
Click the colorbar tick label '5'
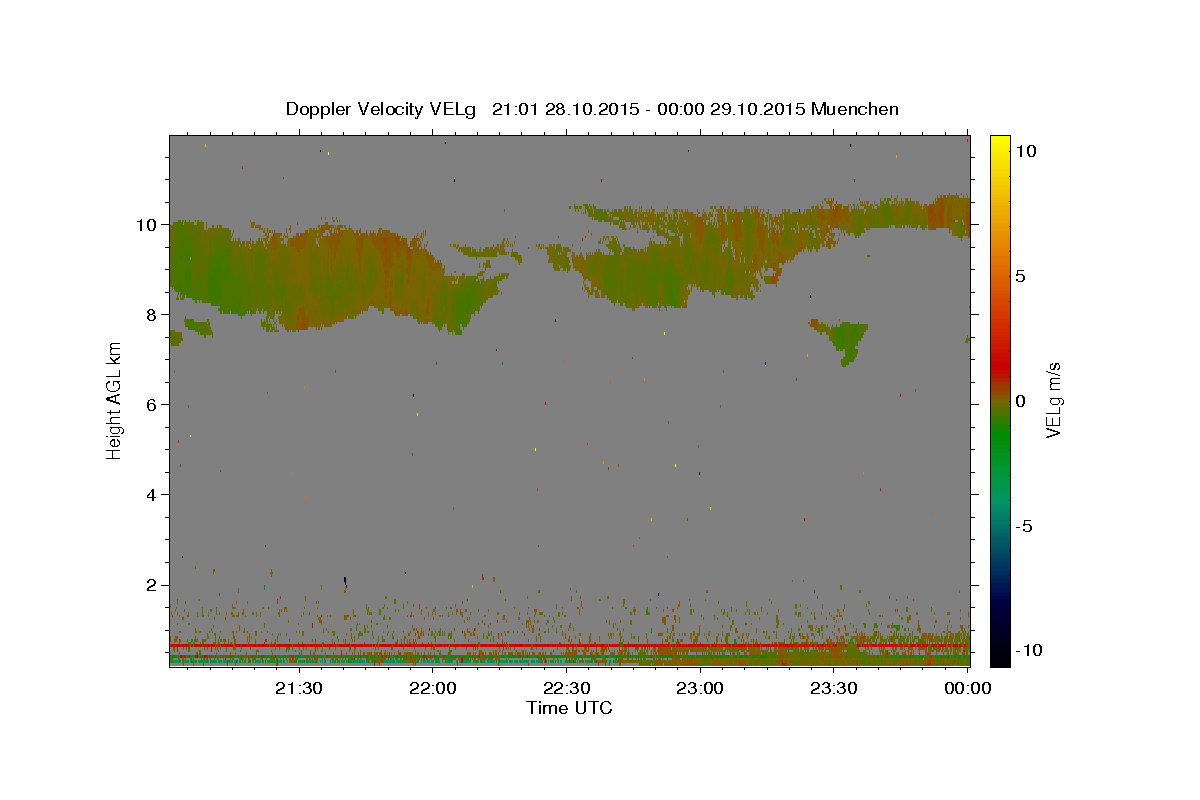pos(1020,276)
